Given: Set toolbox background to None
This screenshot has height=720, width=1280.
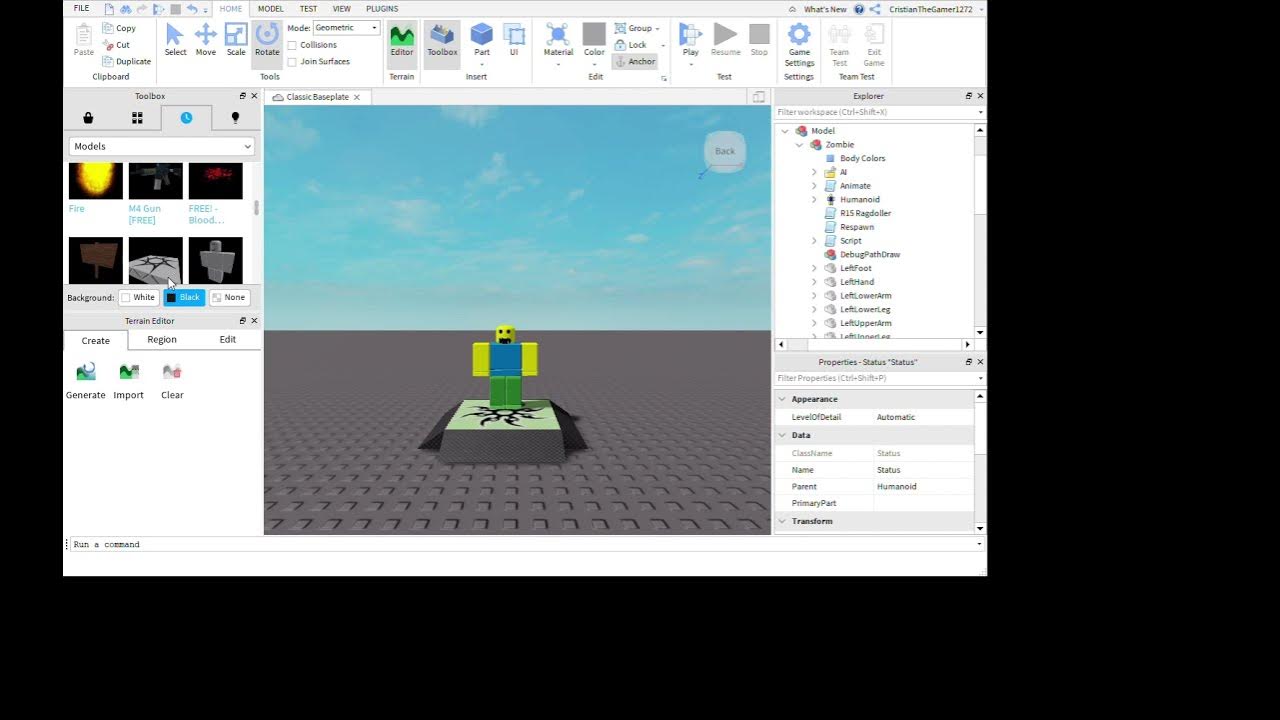Looking at the screenshot, I should point(229,297).
